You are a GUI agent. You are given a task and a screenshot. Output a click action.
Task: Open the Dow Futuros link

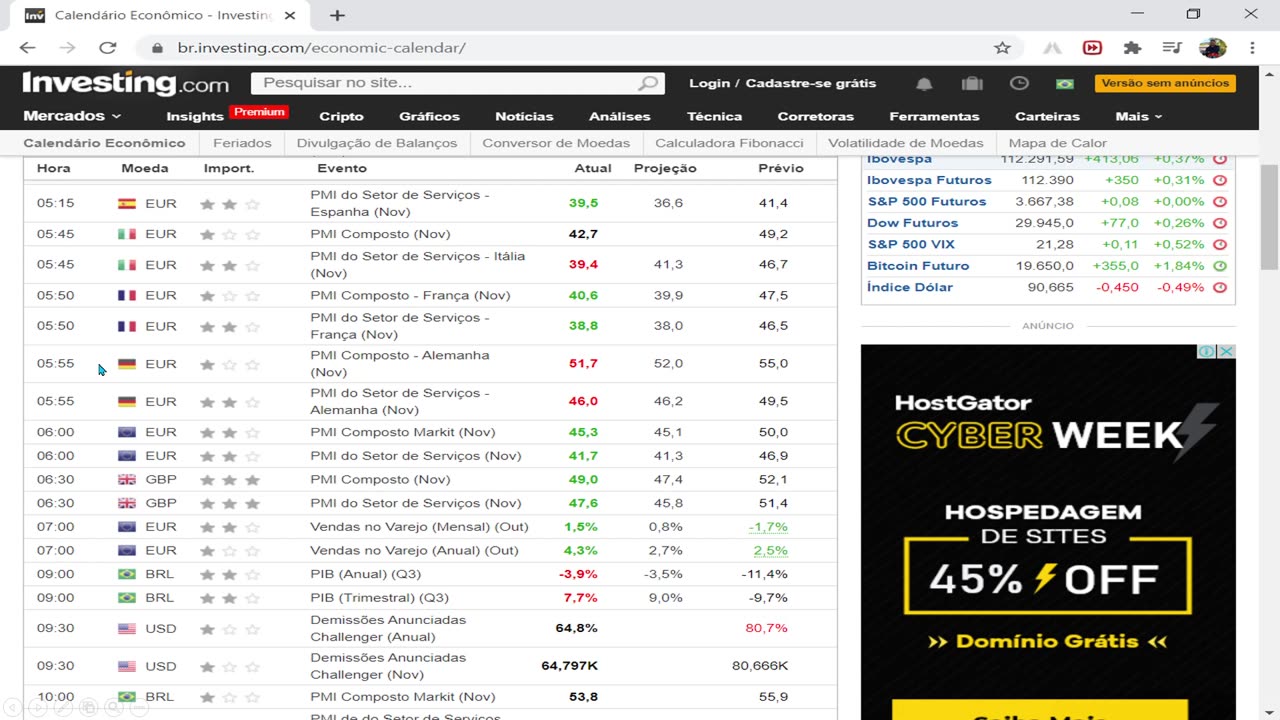coord(912,223)
